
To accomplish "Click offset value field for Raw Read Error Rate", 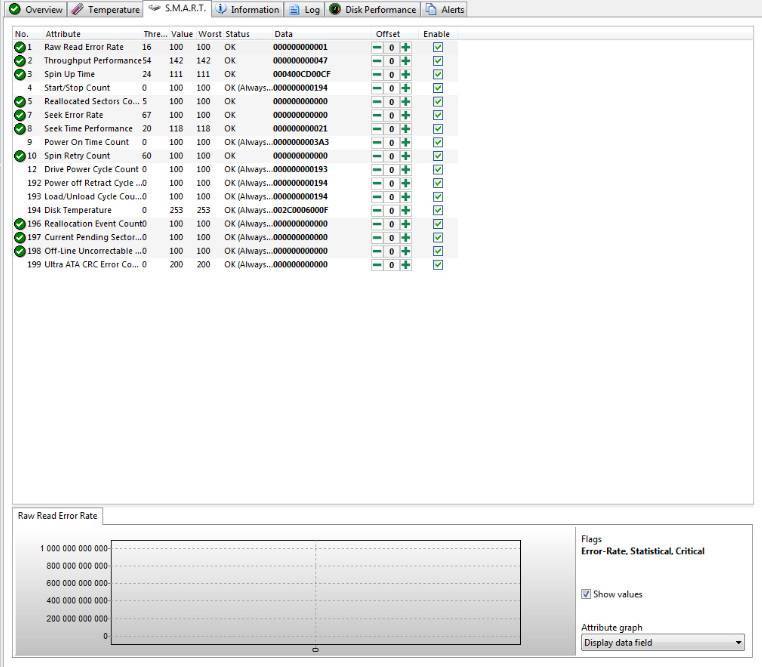I will pos(391,48).
